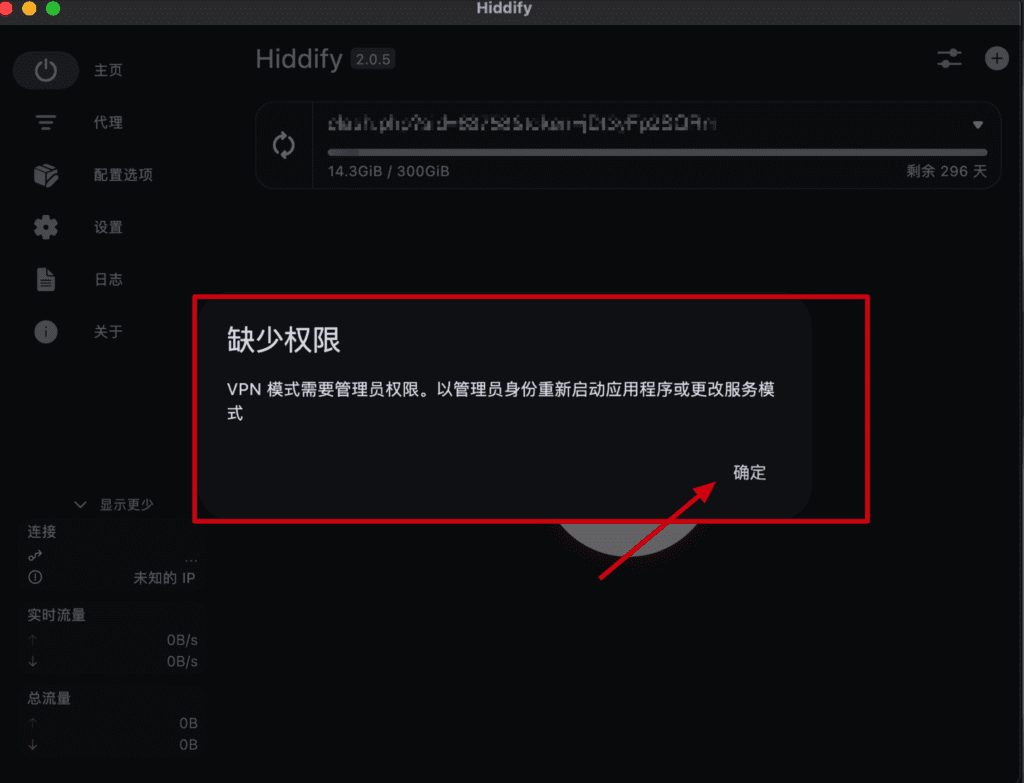Click the 2.0.5 version badge

(x=373, y=59)
